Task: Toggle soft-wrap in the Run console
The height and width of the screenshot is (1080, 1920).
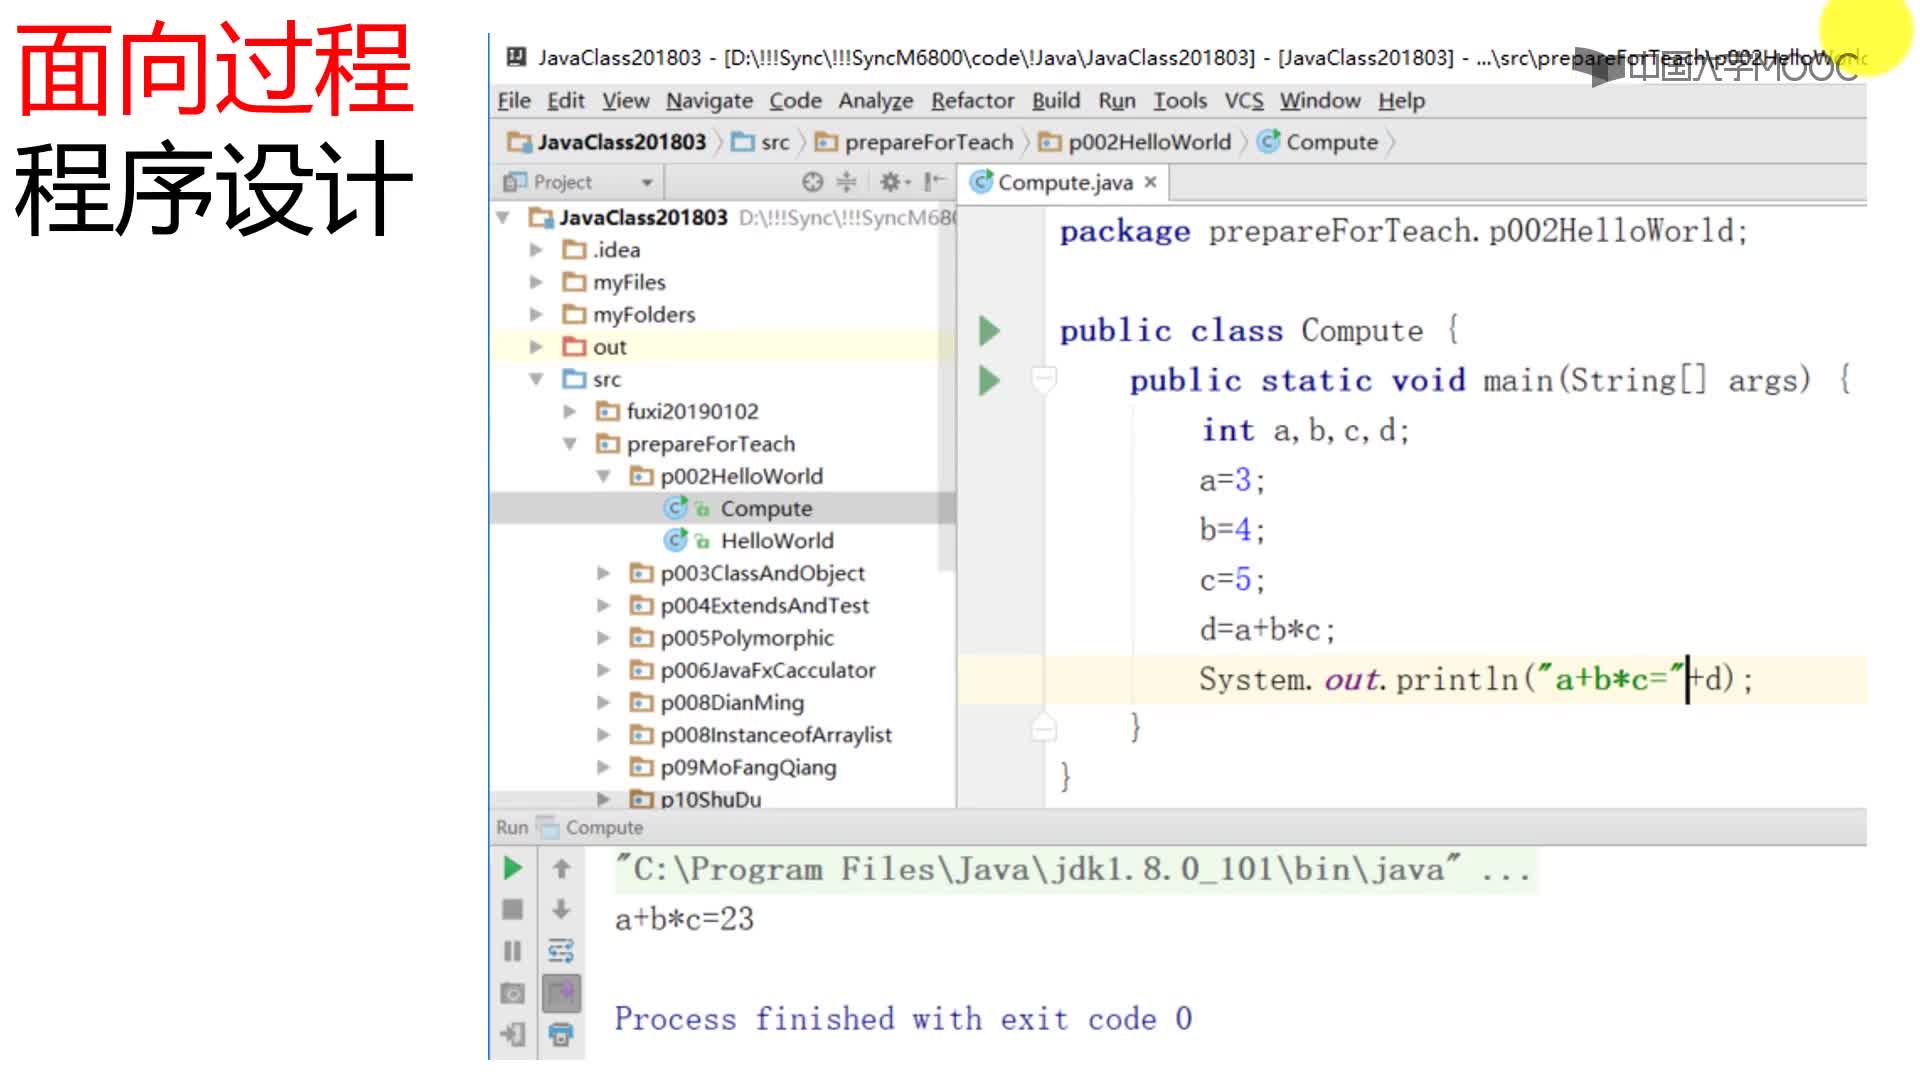Action: tap(561, 951)
